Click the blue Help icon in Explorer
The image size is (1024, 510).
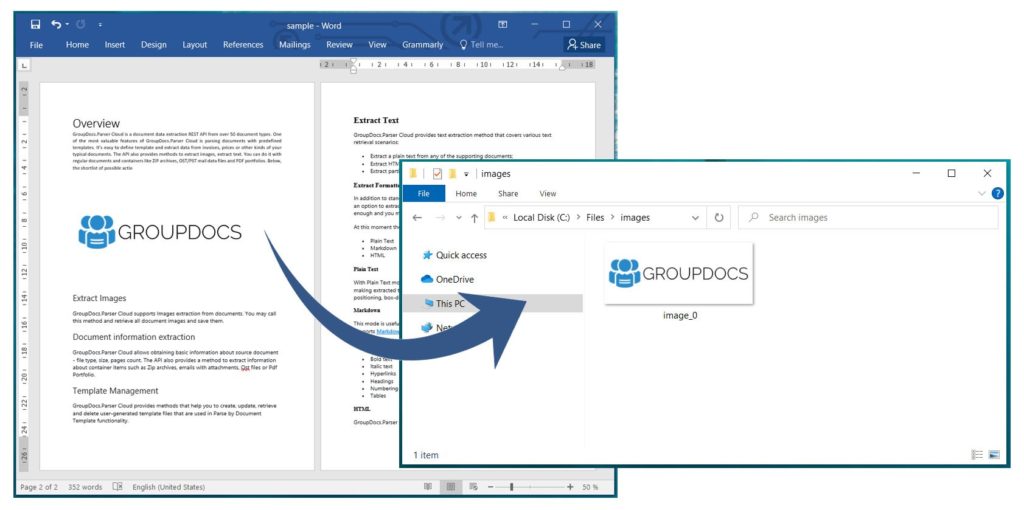[997, 193]
